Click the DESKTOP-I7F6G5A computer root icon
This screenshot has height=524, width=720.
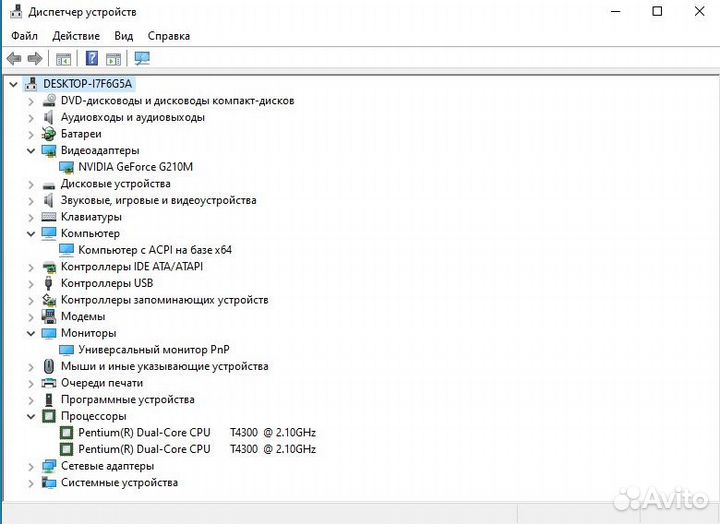pos(31,84)
